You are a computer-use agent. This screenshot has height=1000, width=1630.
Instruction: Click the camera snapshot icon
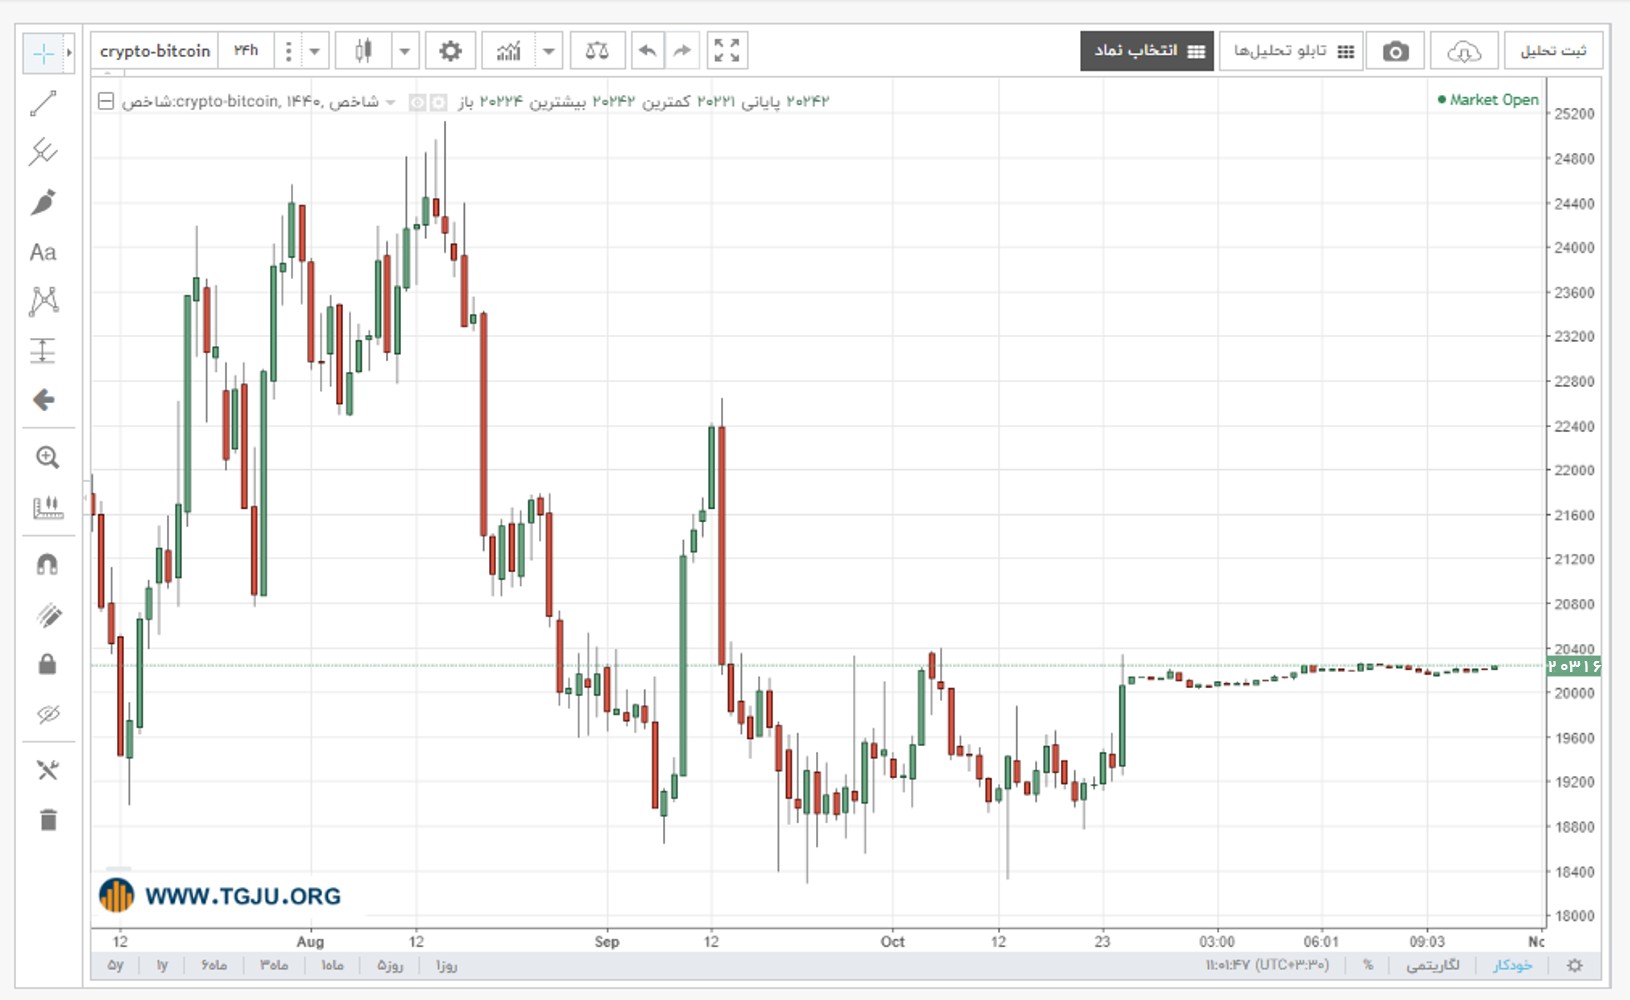pyautogui.click(x=1396, y=51)
